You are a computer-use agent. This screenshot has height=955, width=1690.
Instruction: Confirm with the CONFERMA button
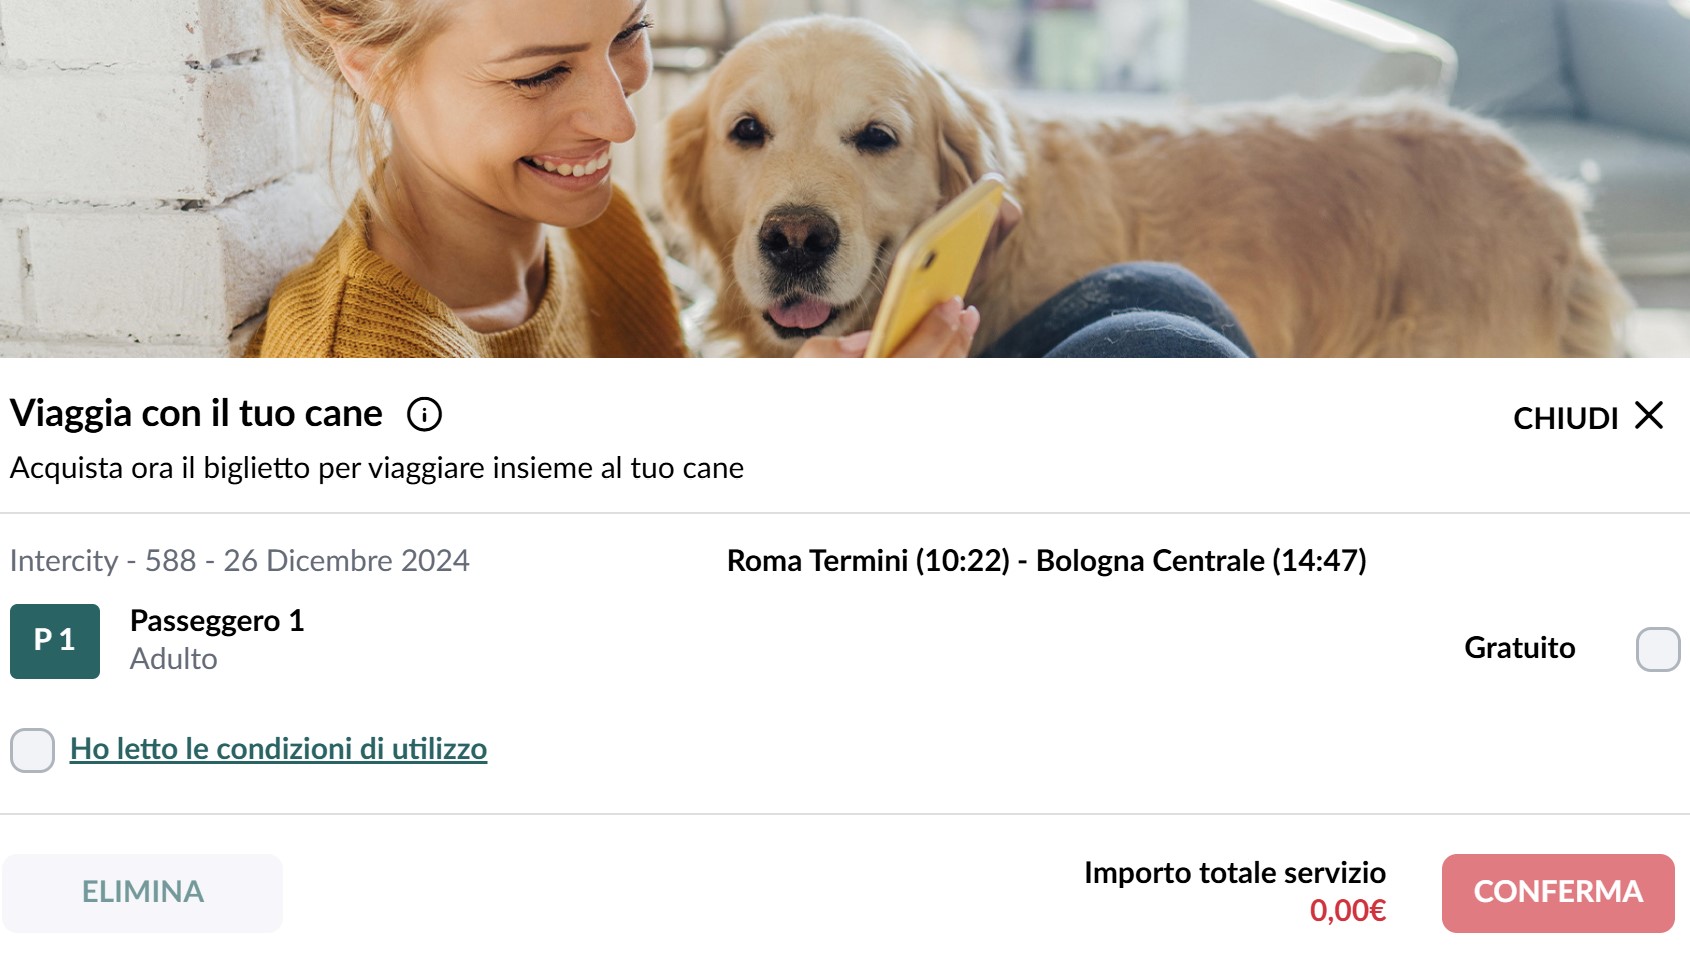point(1558,892)
